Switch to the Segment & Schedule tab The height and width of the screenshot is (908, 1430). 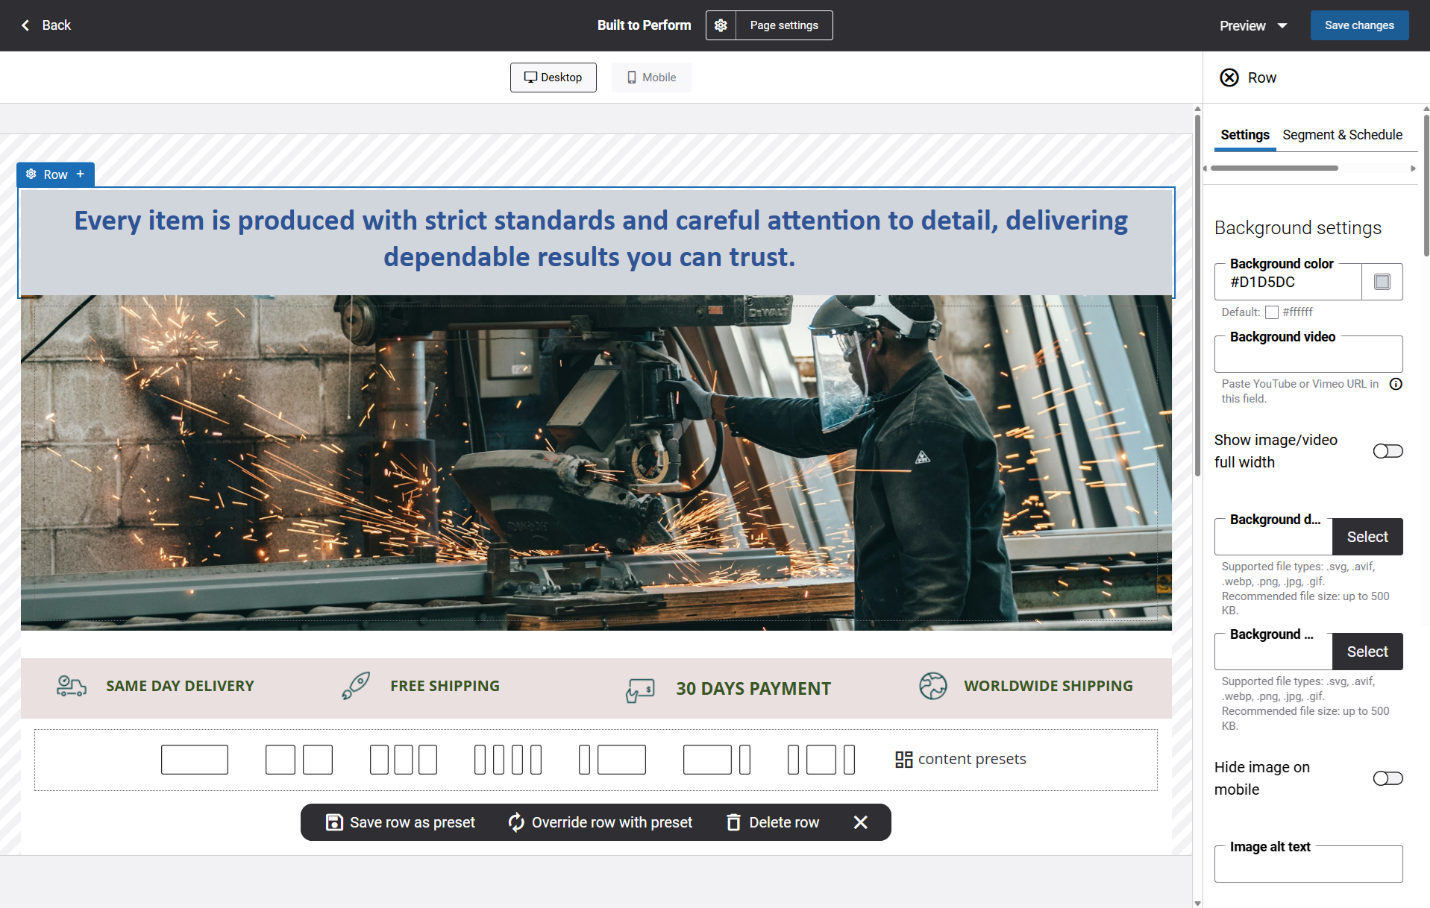1342,135
